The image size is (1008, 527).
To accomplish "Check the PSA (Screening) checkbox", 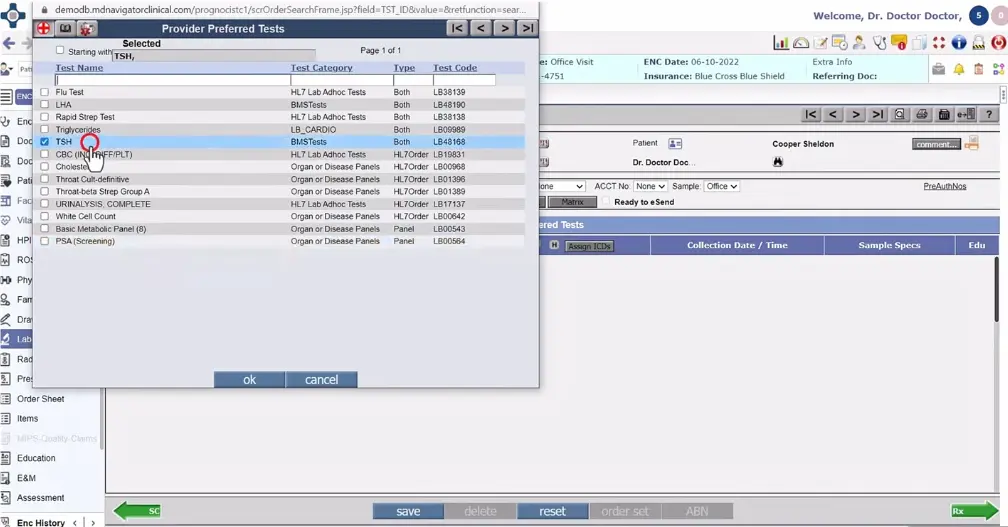I will coord(44,241).
